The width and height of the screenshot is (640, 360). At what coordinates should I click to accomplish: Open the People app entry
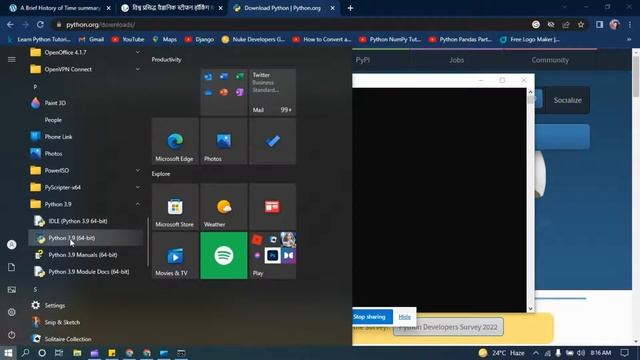tap(85, 120)
